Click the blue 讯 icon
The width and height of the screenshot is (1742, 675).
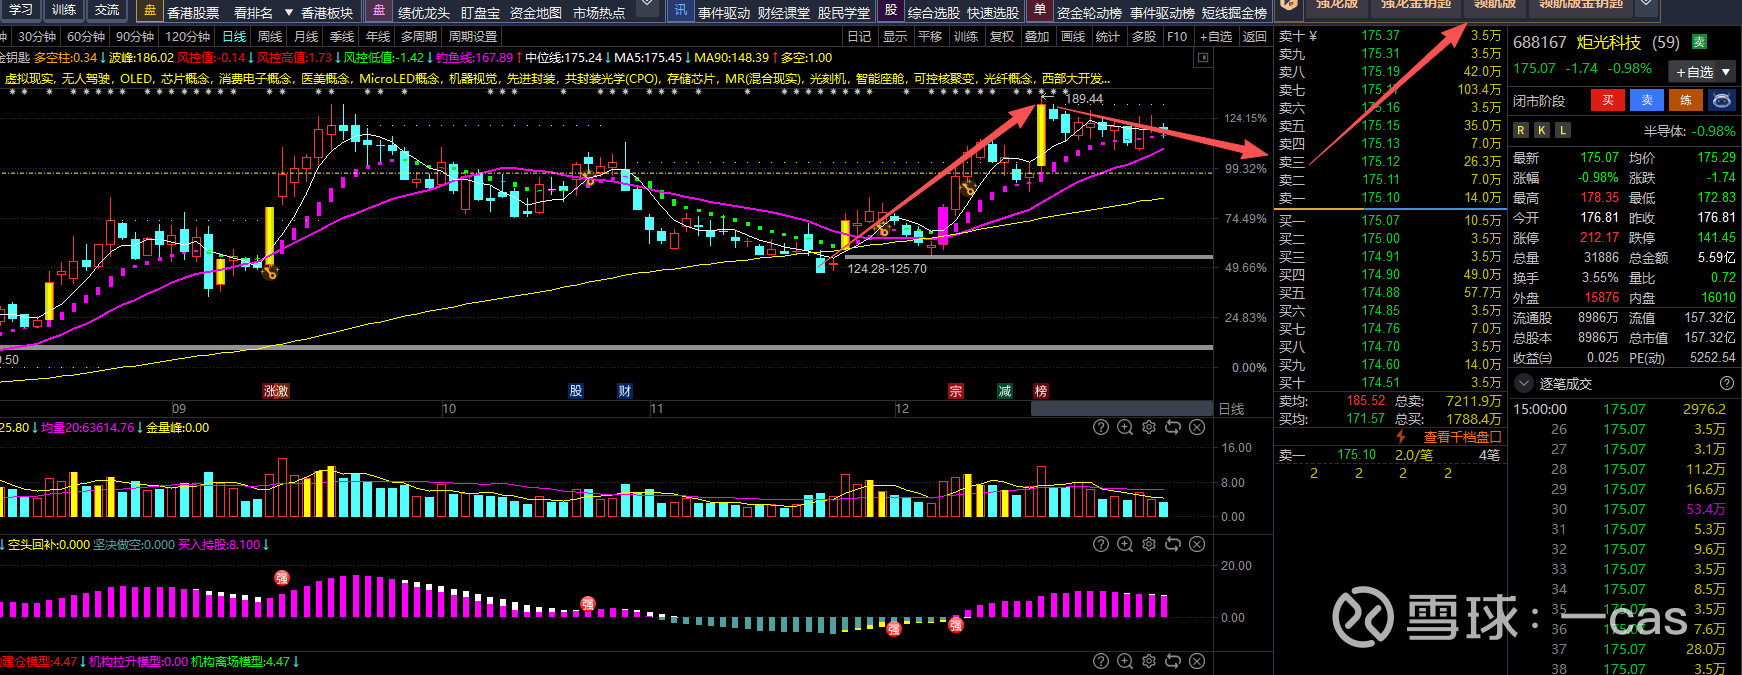click(681, 10)
